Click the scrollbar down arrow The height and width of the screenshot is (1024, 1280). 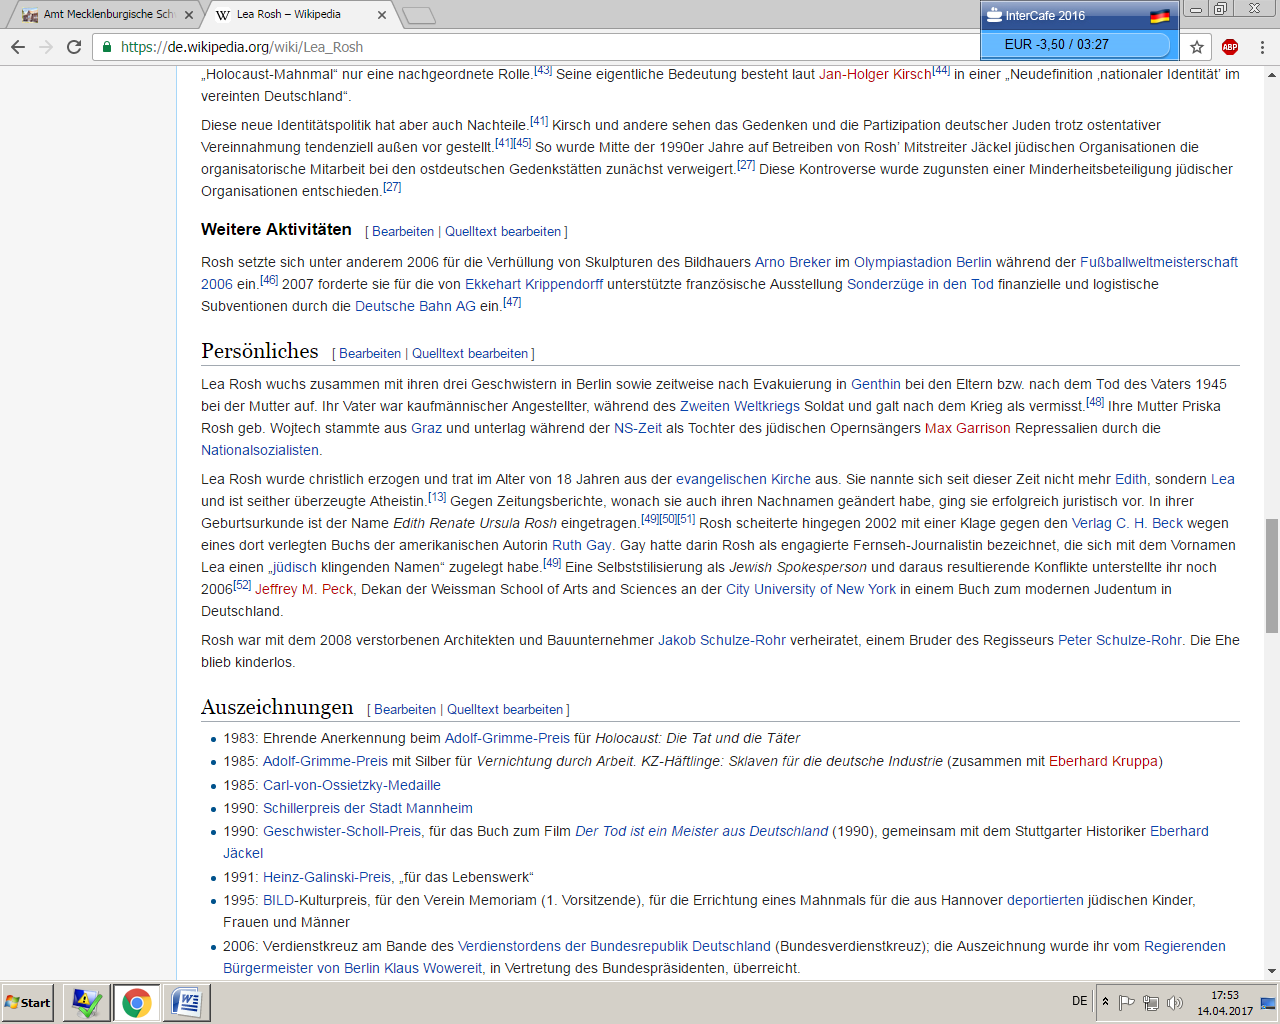pos(1271,970)
